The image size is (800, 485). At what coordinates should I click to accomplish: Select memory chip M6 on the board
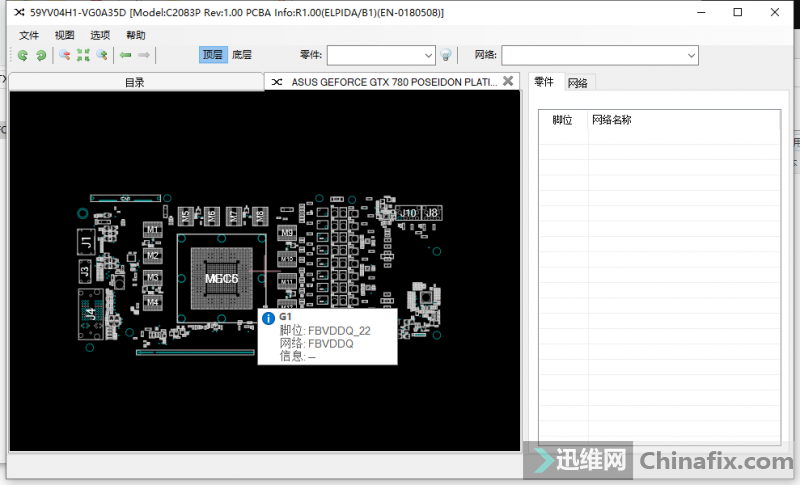point(211,216)
